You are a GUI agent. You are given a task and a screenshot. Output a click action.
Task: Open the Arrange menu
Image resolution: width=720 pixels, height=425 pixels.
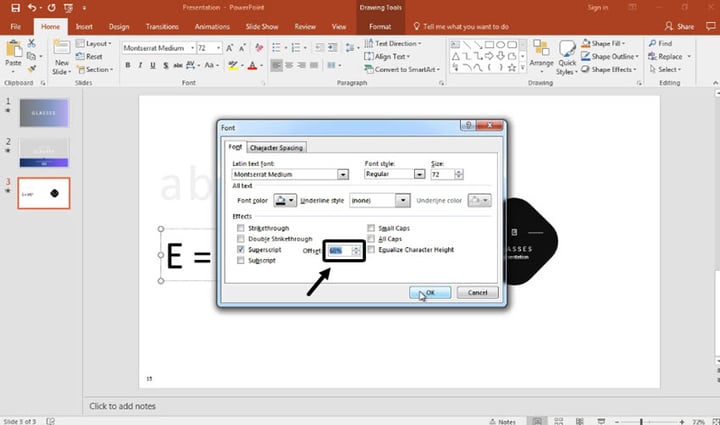click(541, 57)
